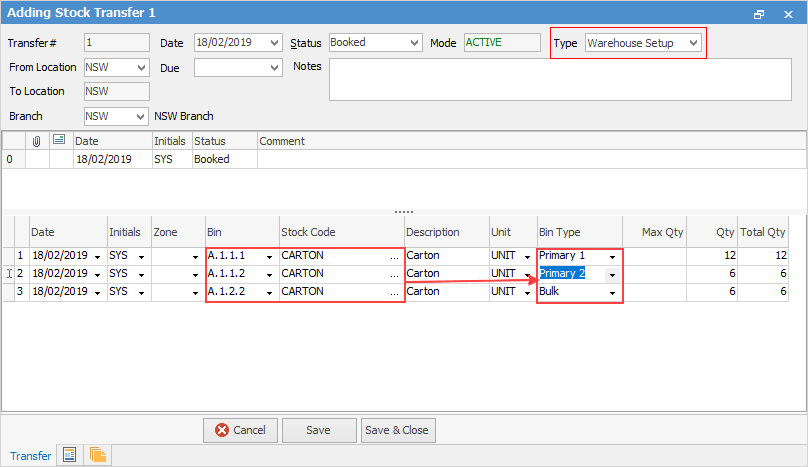The image size is (808, 467).
Task: Click the Save button
Action: coord(318,430)
